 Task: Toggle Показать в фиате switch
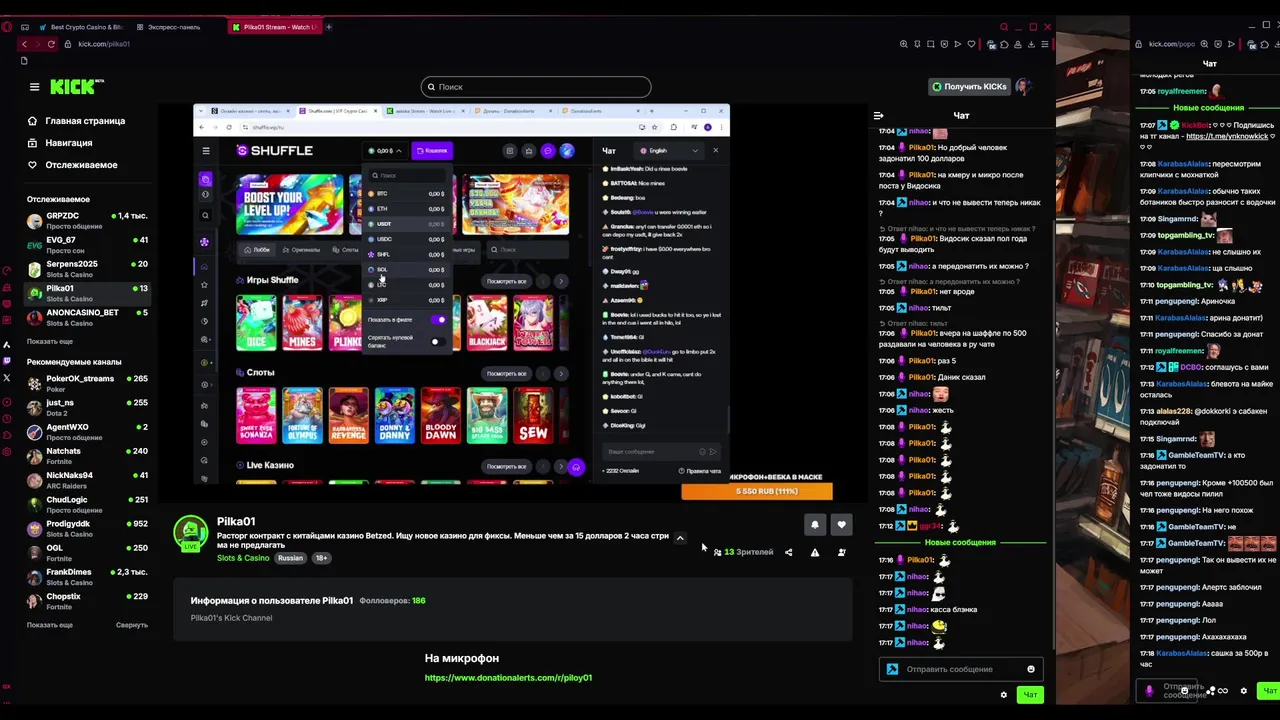pyautogui.click(x=438, y=320)
